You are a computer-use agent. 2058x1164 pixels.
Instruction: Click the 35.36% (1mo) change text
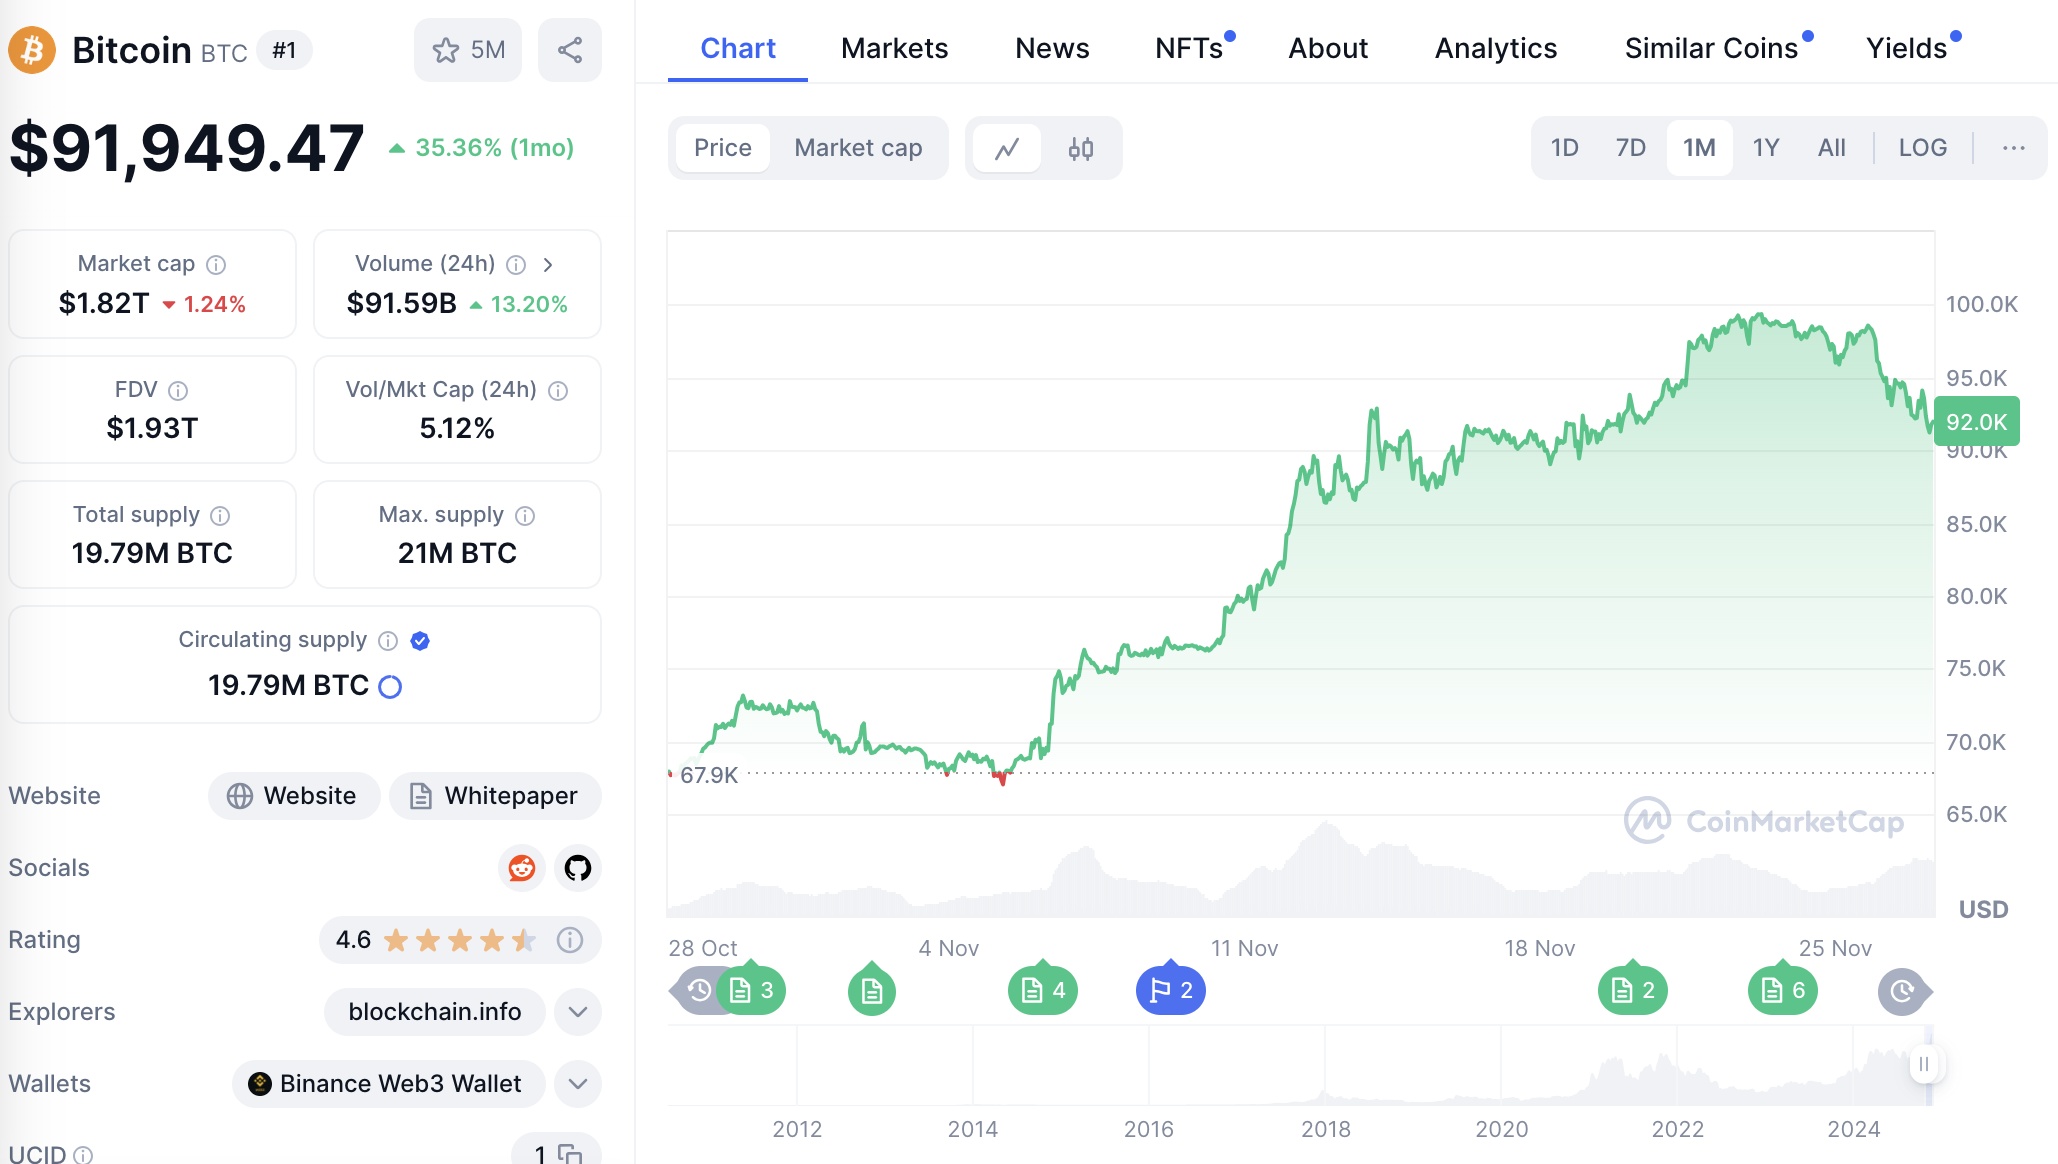tap(494, 148)
